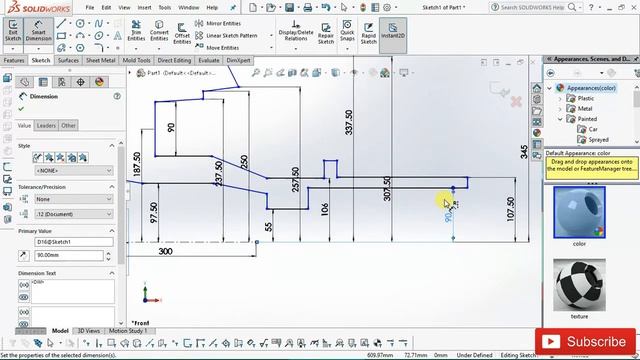Select the Circle sketch tool
Viewport: 640px width, 360px height.
[80, 23]
